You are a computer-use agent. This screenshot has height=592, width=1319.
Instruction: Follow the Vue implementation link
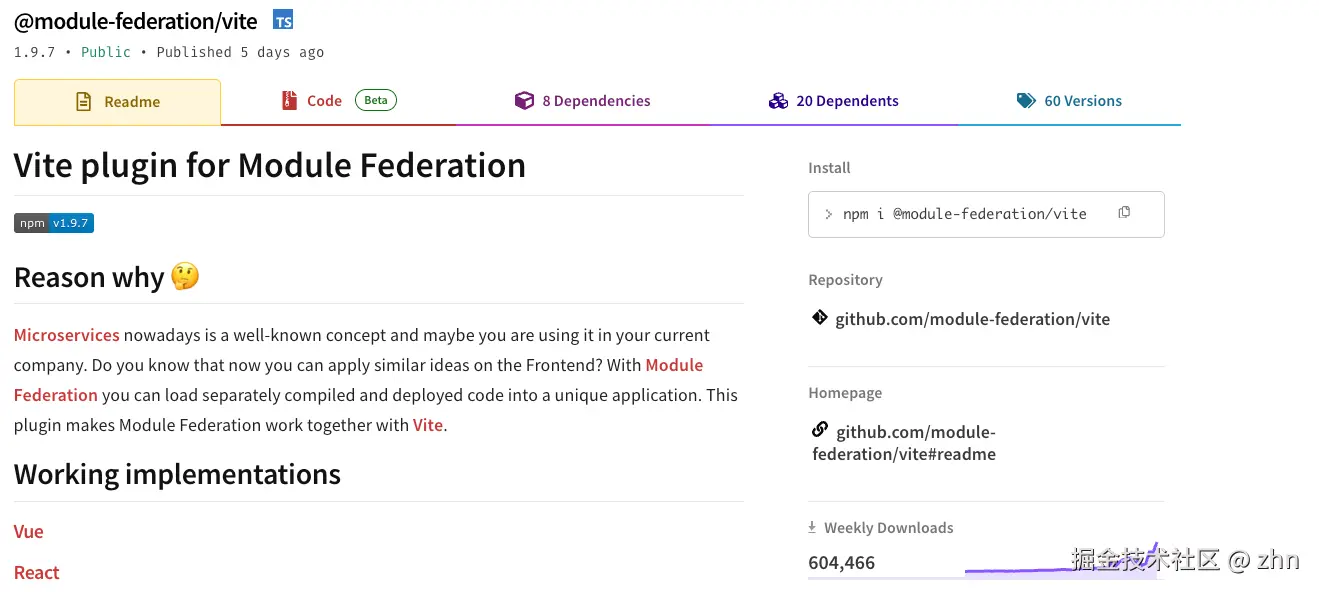(x=29, y=531)
